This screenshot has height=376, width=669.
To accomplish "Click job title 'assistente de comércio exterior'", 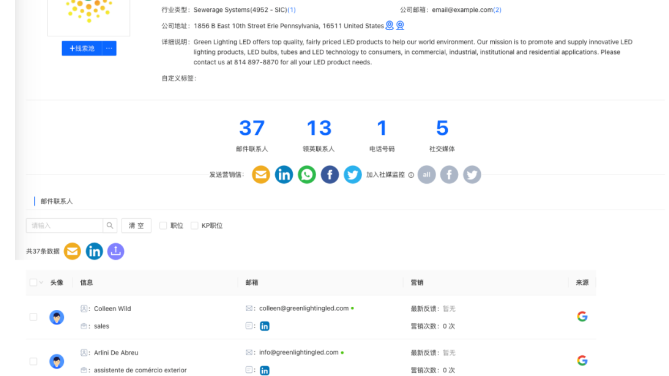I will [x=140, y=370].
